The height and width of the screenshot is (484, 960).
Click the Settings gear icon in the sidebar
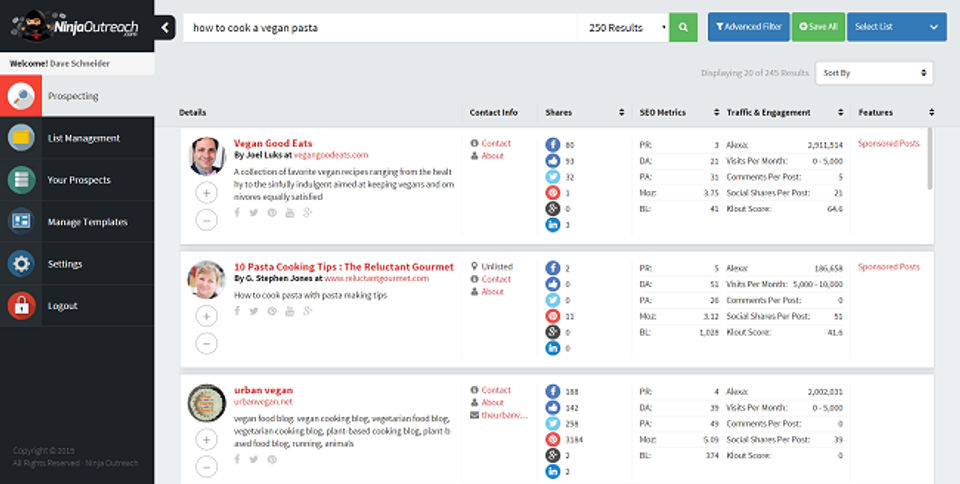click(21, 264)
